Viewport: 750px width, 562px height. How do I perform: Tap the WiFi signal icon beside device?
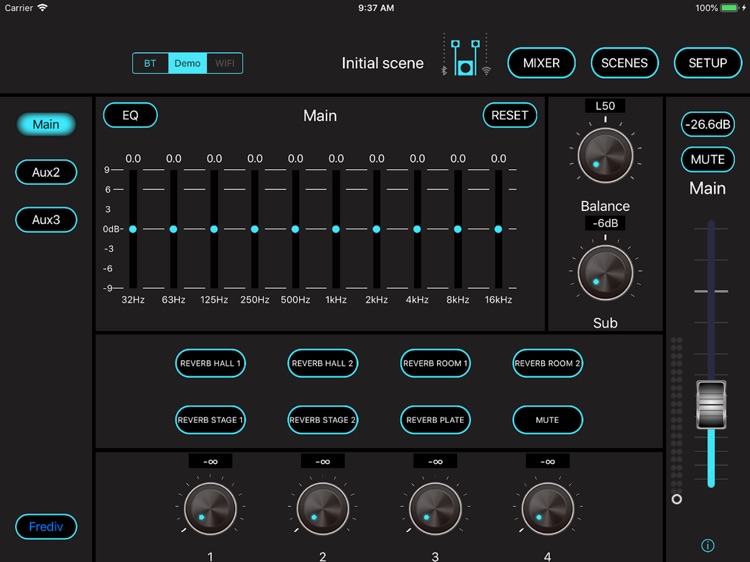[x=486, y=71]
